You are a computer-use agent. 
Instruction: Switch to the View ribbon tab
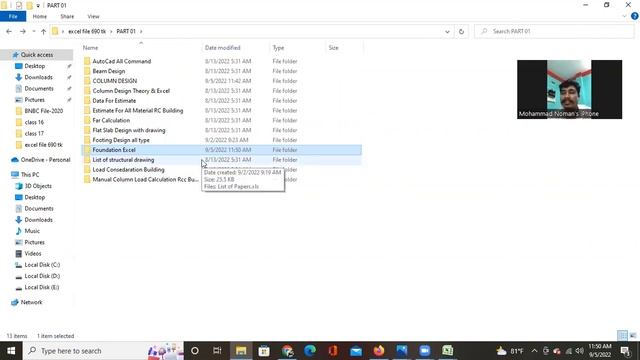pos(93,16)
